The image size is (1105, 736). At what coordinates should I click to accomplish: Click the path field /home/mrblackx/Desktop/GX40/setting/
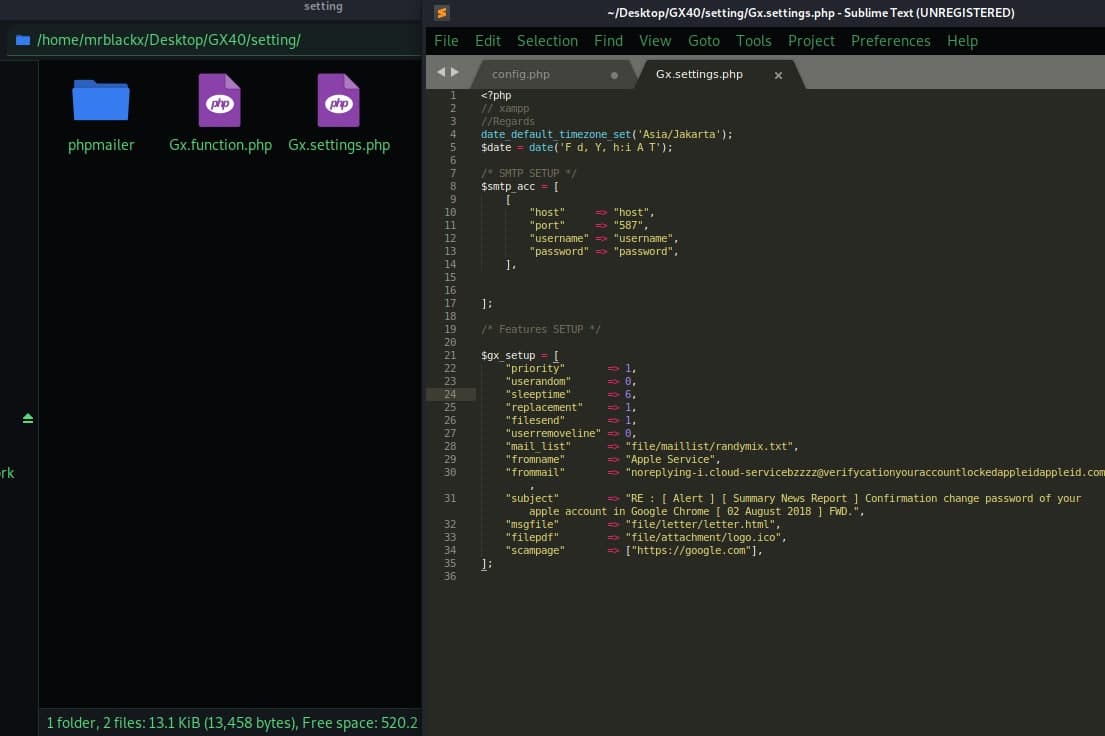[215, 40]
